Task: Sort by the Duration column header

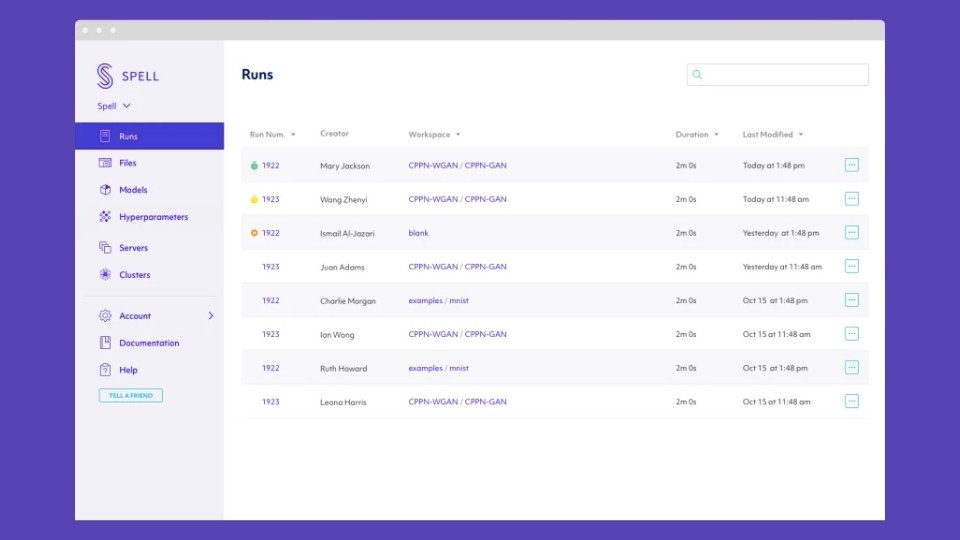Action: [691, 134]
